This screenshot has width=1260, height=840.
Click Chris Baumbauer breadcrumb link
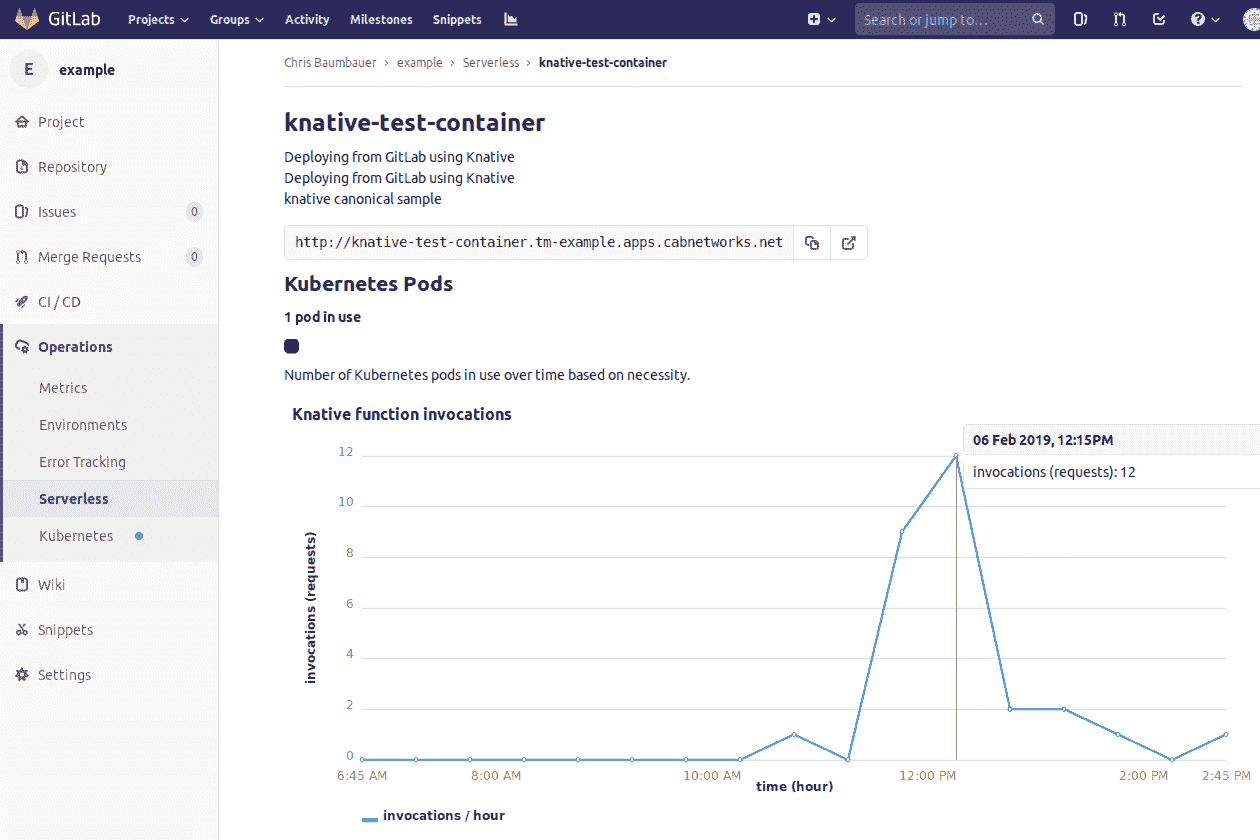(330, 62)
